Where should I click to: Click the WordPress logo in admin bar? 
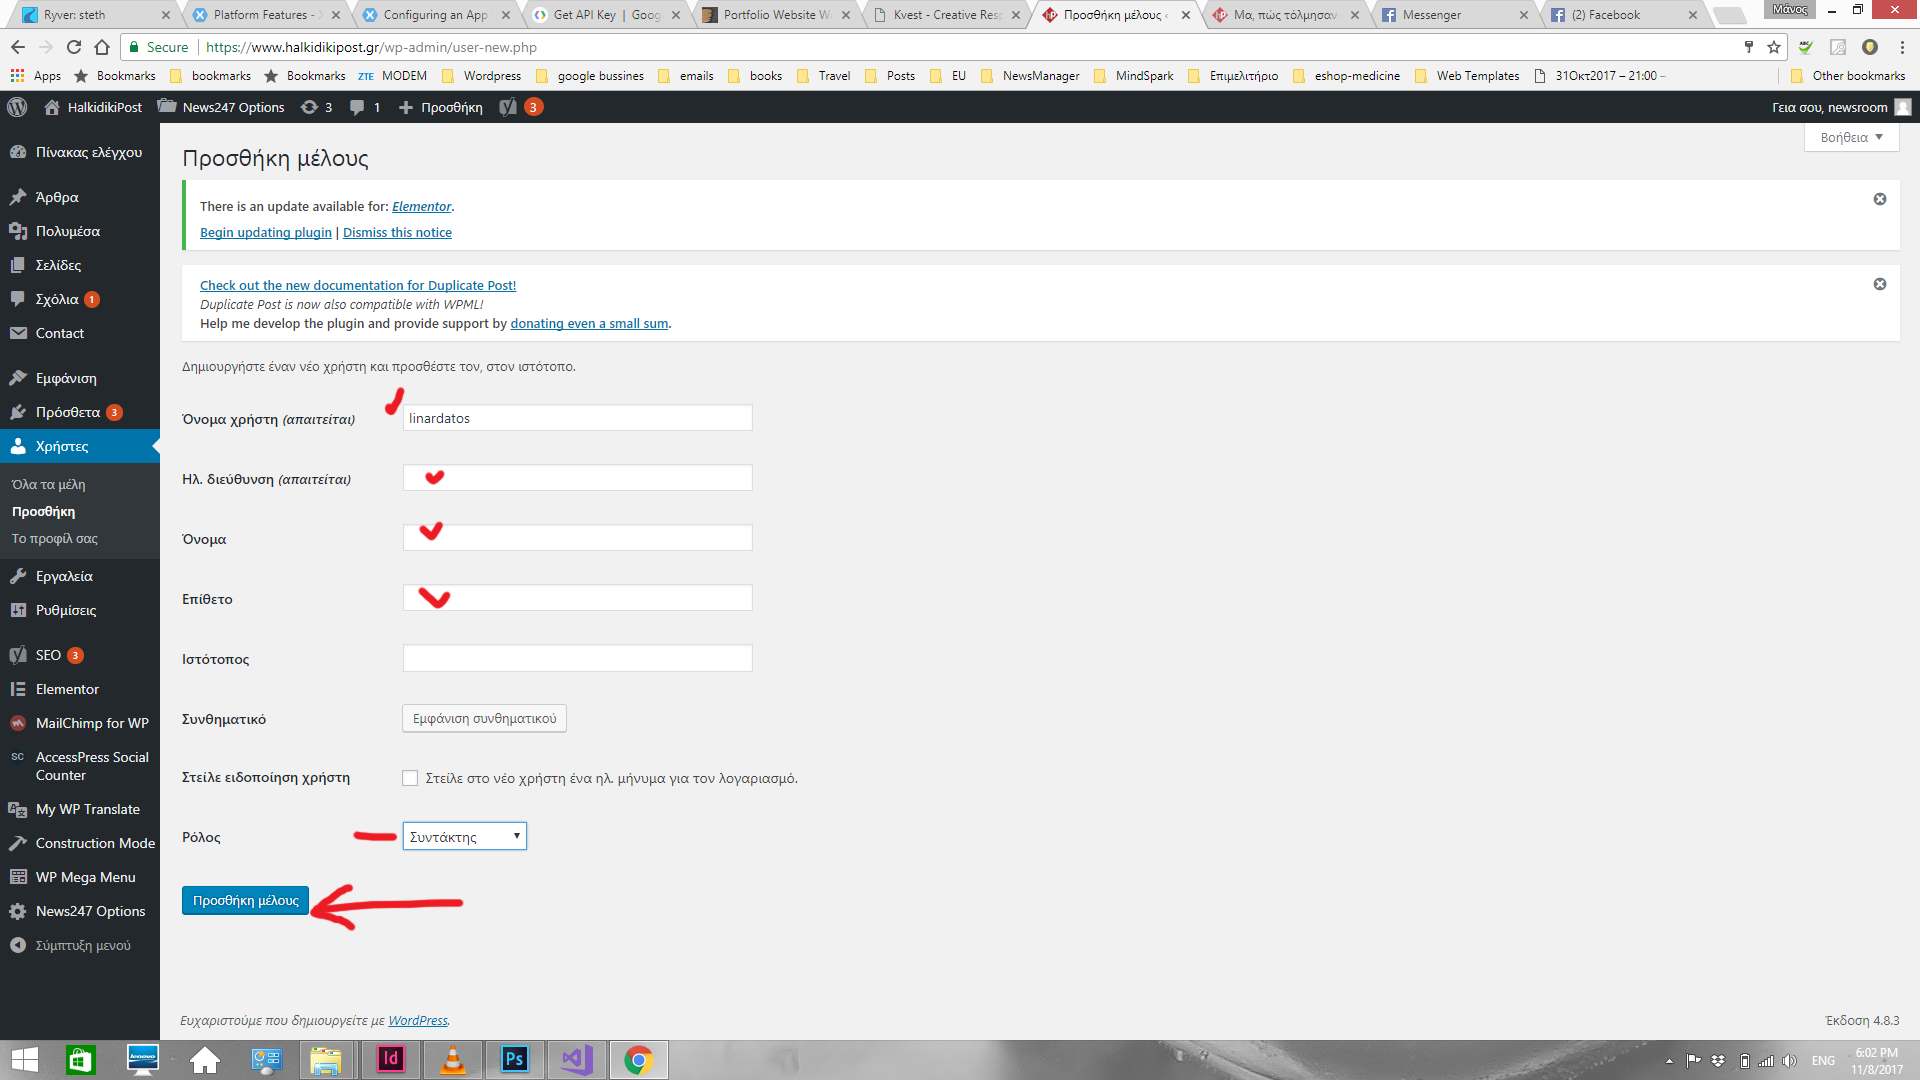tap(17, 107)
